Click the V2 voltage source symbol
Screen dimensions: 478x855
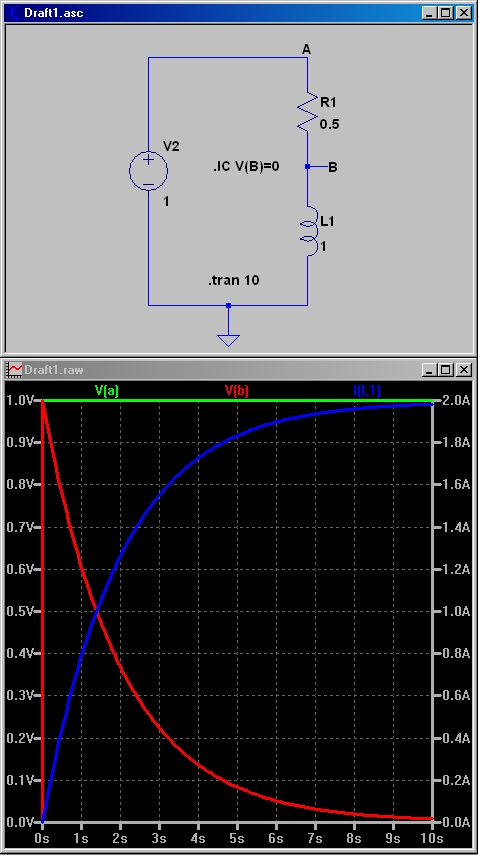coord(148,171)
